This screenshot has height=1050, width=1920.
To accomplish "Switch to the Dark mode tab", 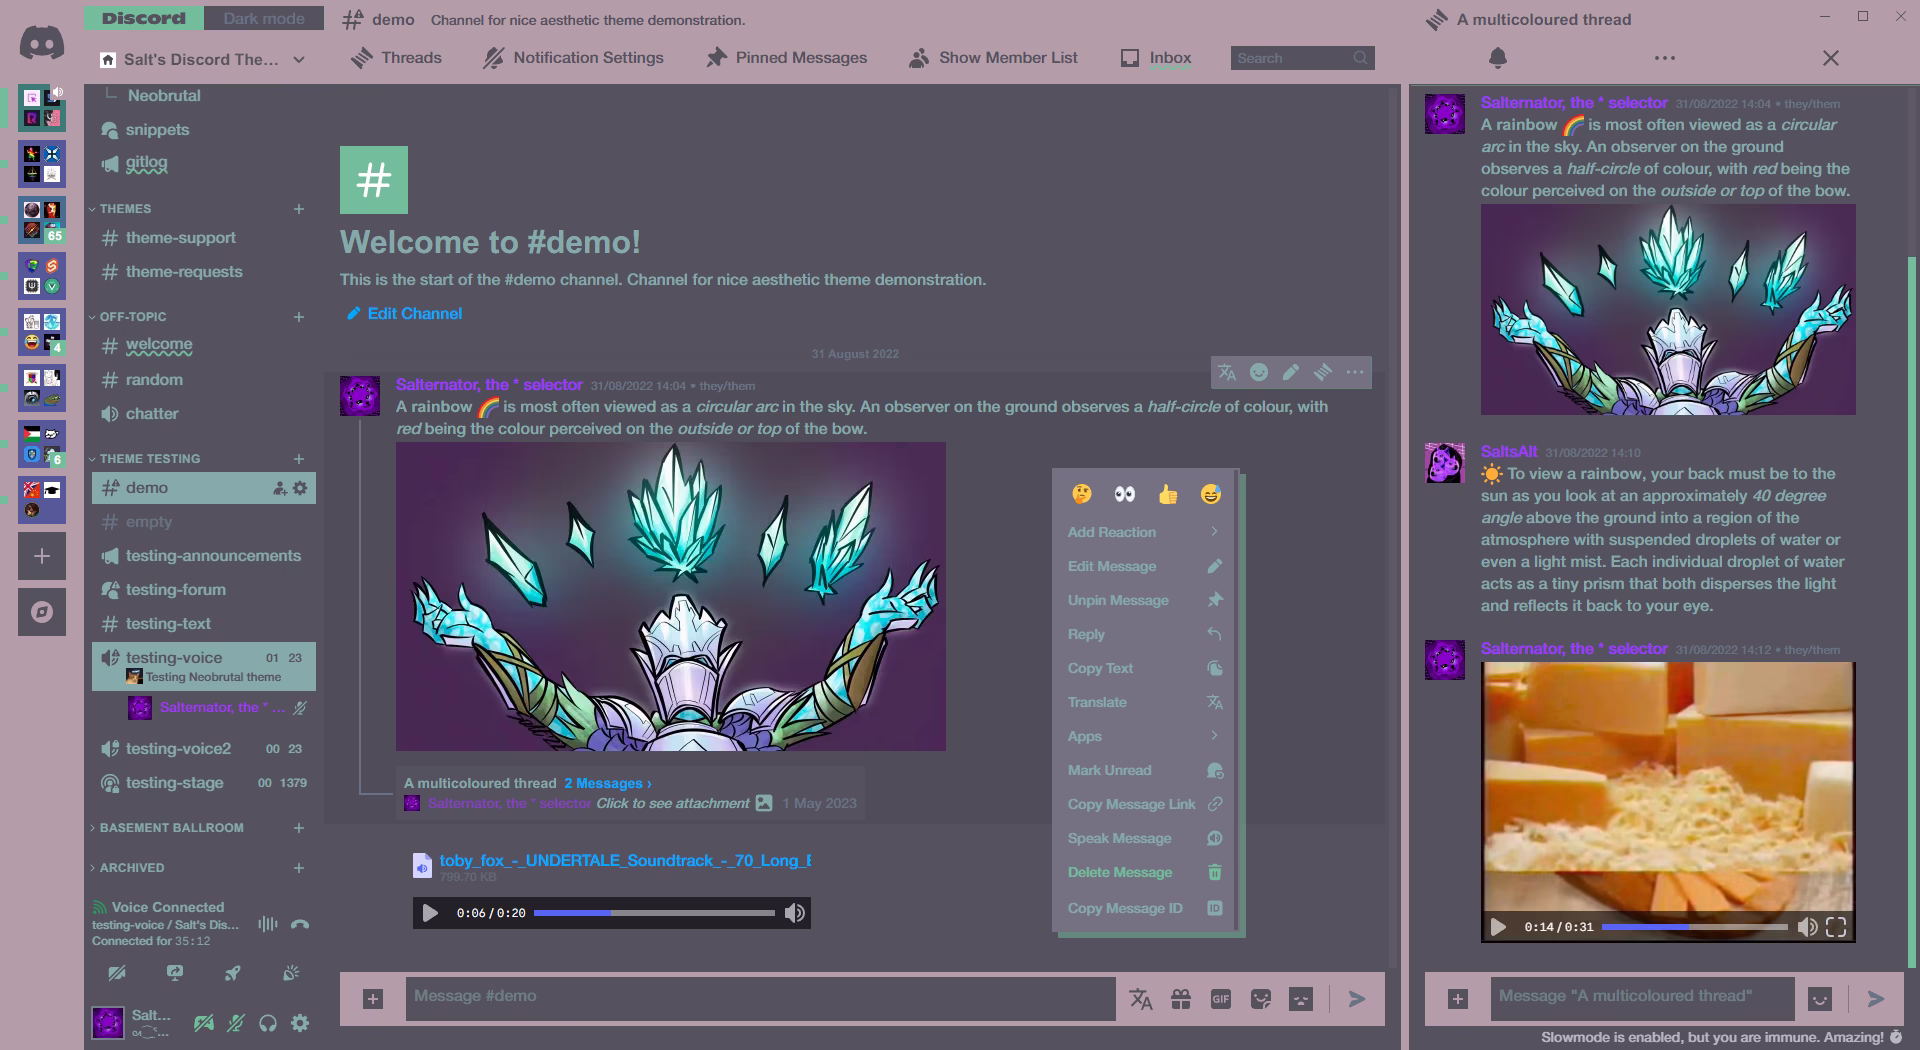I will click(262, 18).
